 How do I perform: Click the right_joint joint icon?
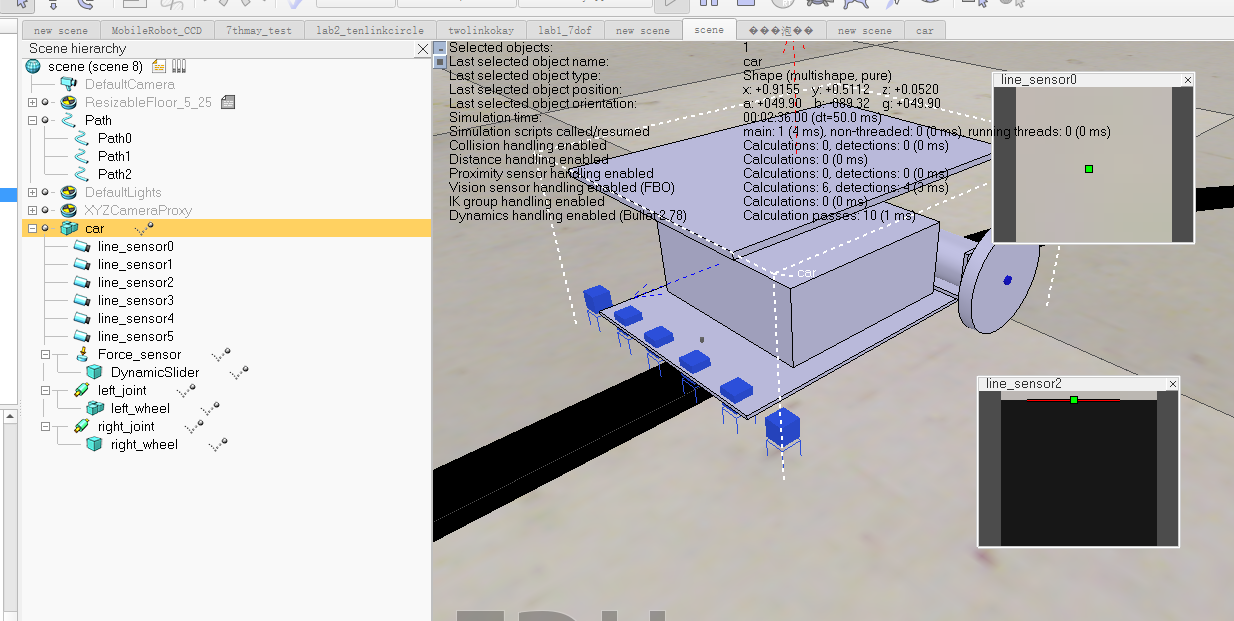82,427
